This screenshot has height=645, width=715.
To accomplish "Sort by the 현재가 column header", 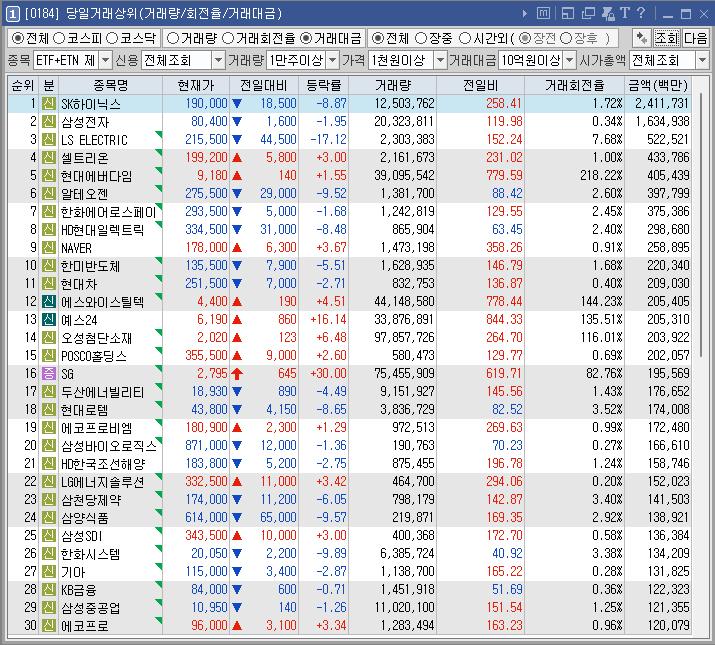I will [x=196, y=85].
